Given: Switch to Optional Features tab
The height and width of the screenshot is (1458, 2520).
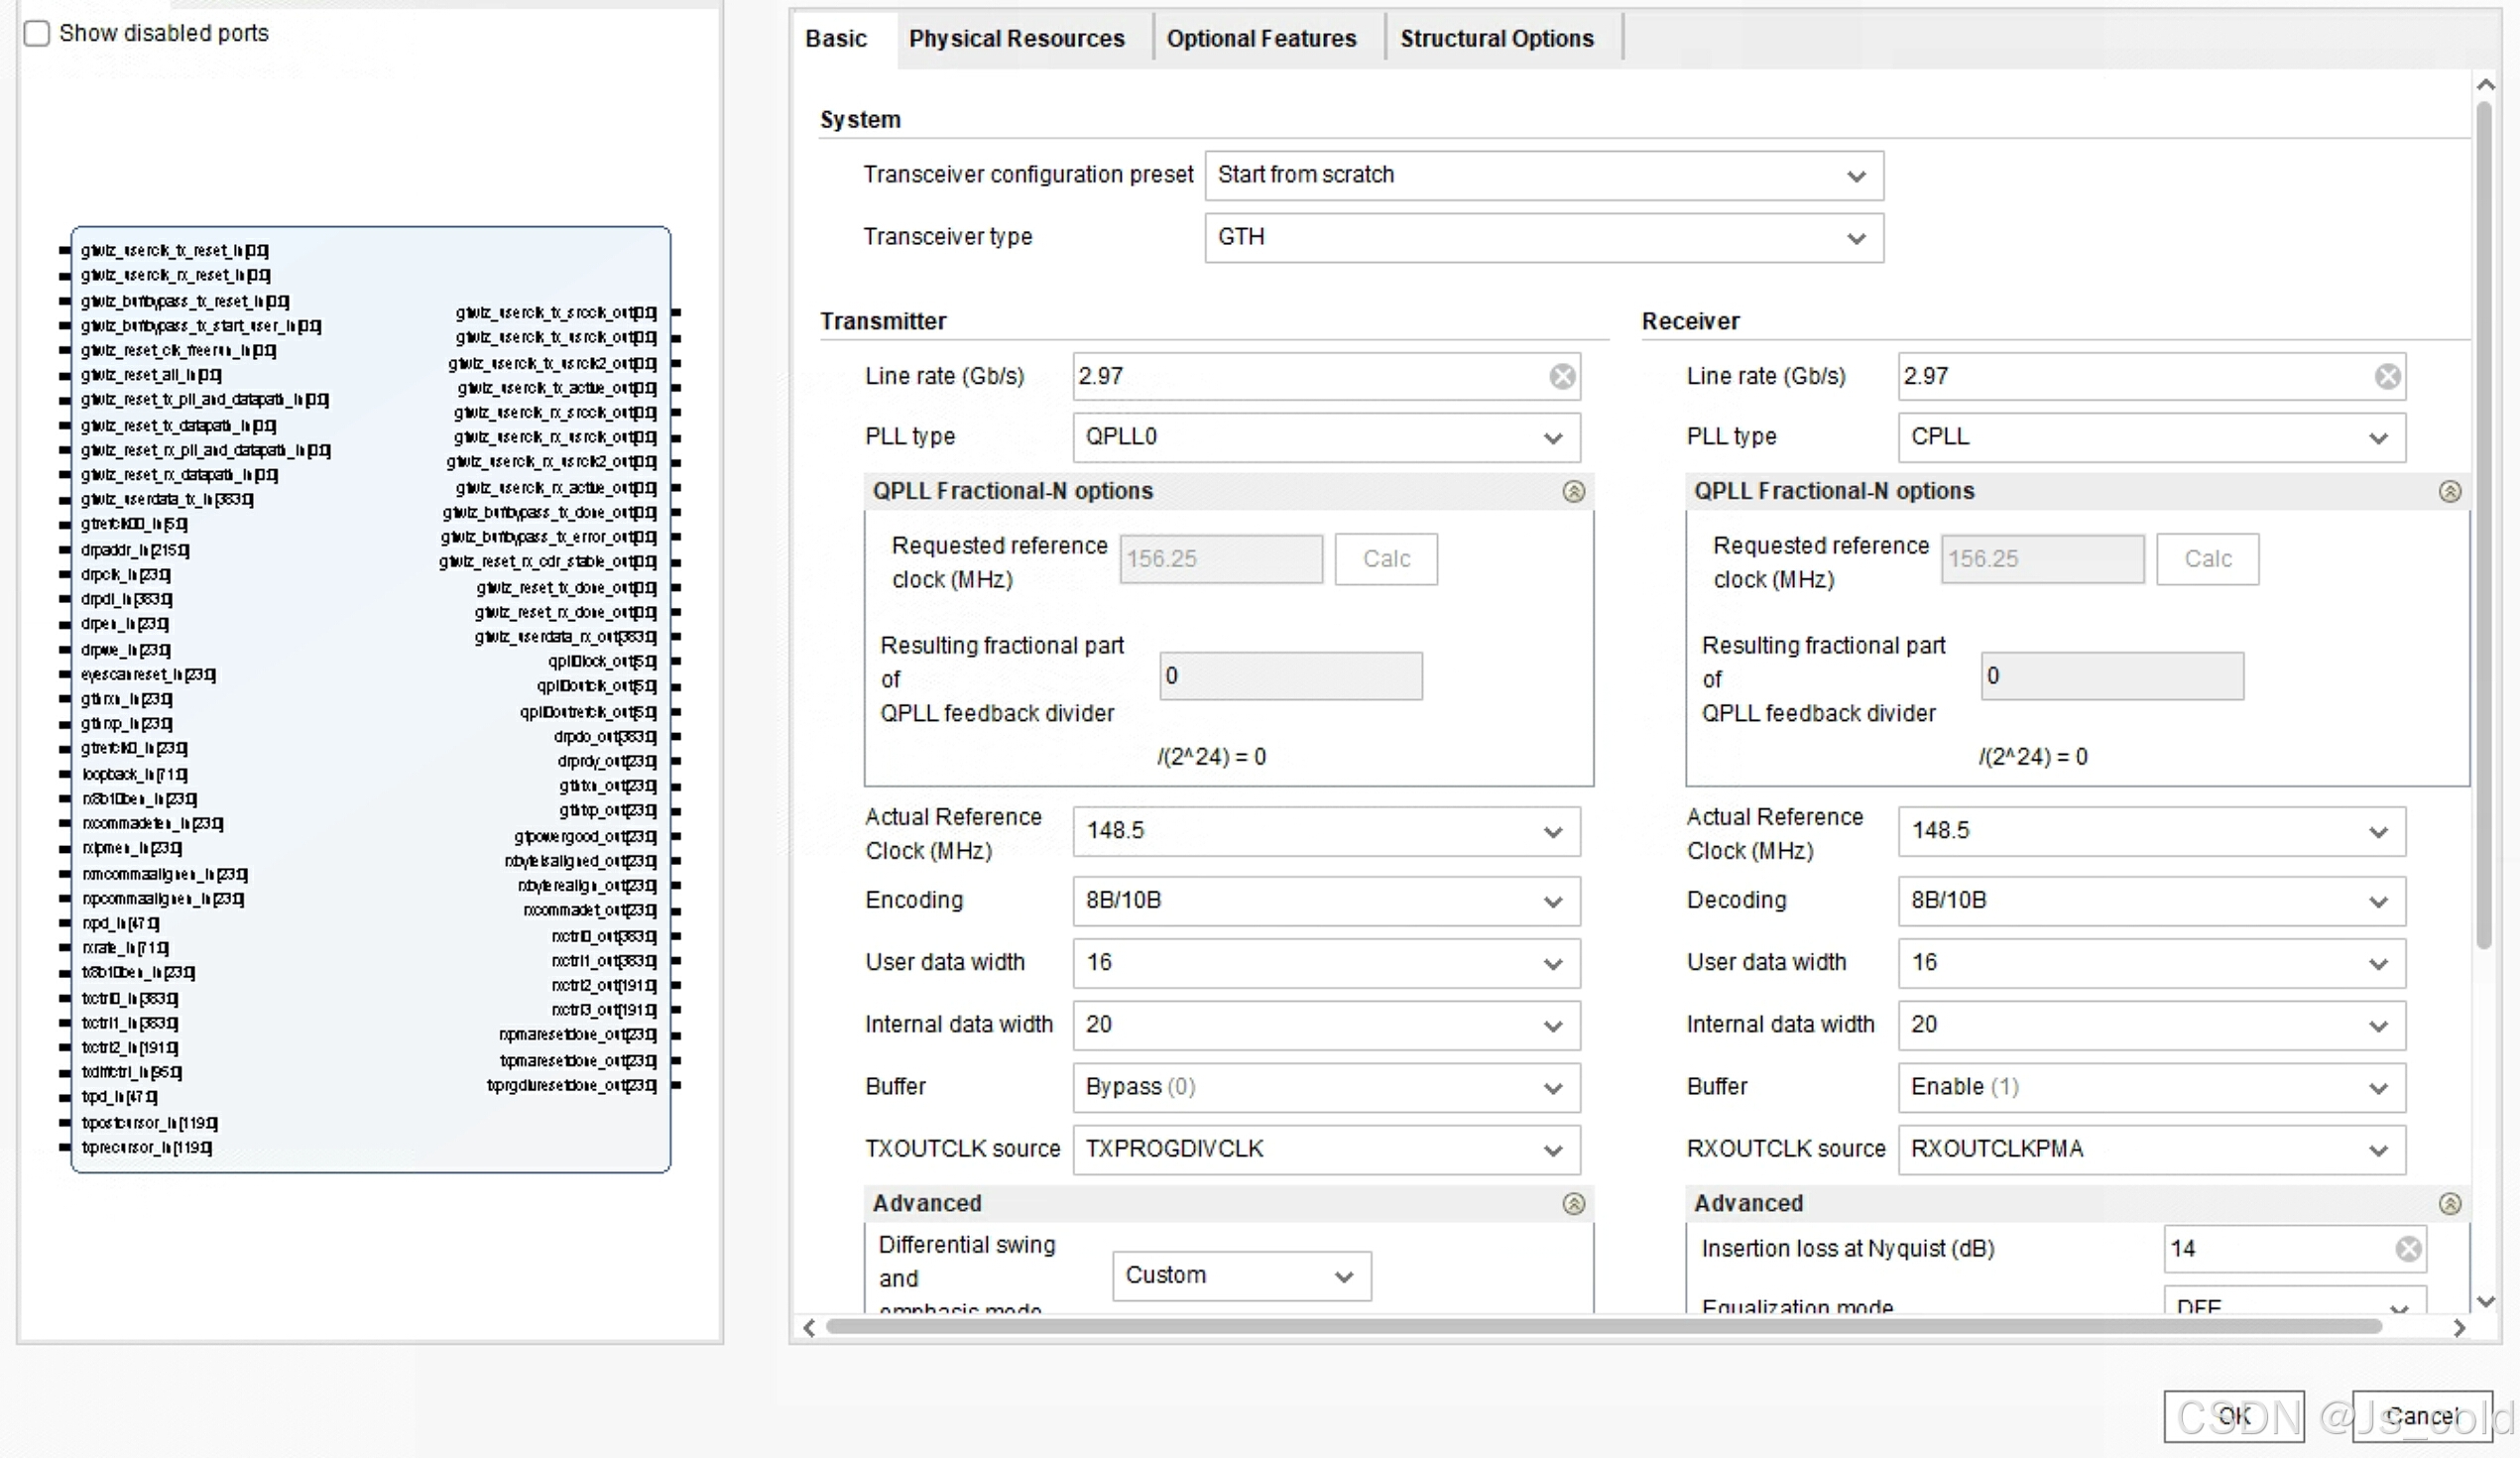Looking at the screenshot, I should [1261, 39].
